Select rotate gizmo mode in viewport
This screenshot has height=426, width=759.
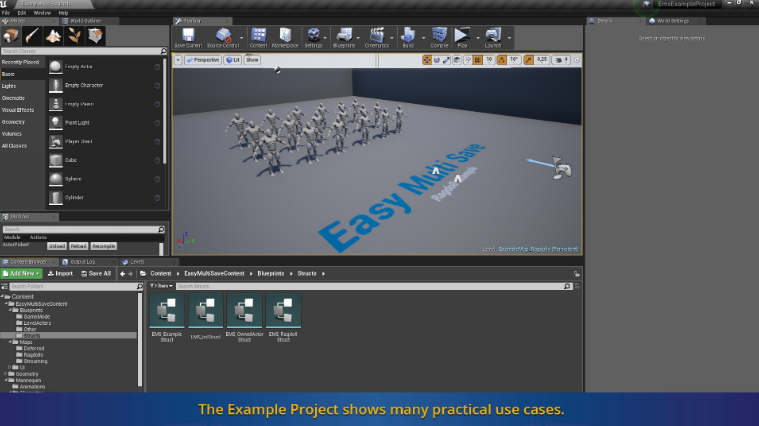click(x=437, y=60)
